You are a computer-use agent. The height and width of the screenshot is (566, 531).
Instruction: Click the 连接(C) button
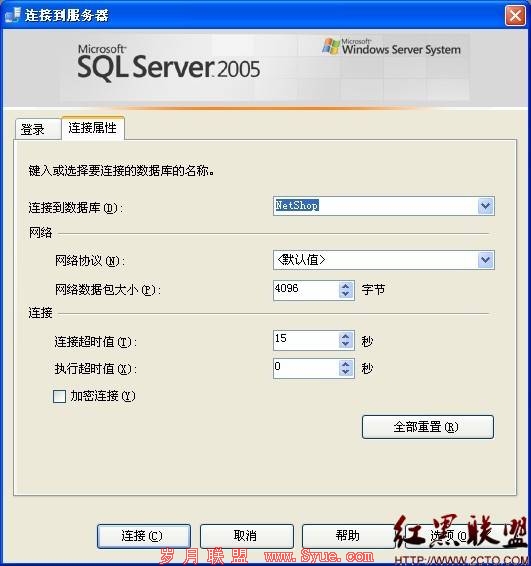(x=143, y=536)
